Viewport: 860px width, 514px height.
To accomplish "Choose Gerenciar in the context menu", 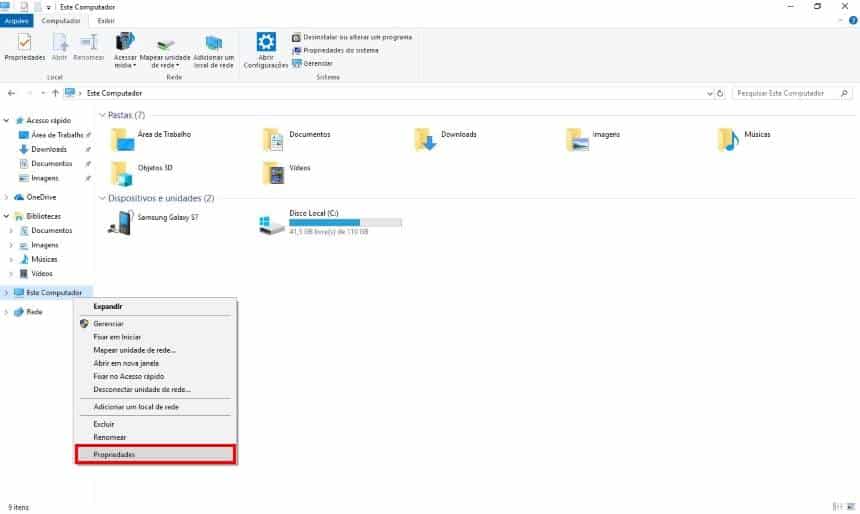I will pyautogui.click(x=156, y=324).
